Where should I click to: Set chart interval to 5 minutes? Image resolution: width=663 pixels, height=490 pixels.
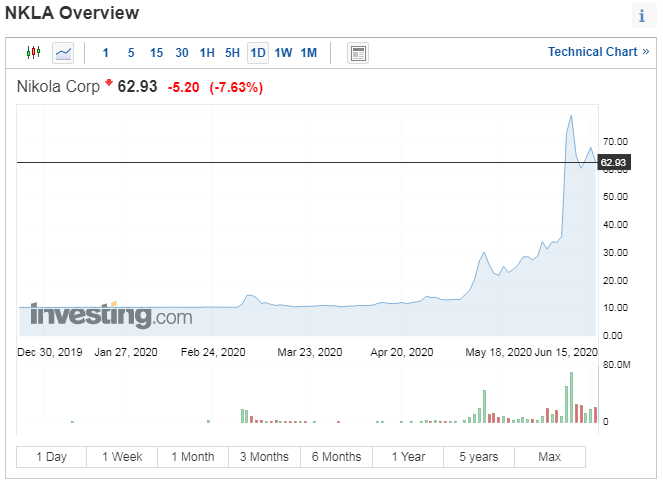point(131,53)
